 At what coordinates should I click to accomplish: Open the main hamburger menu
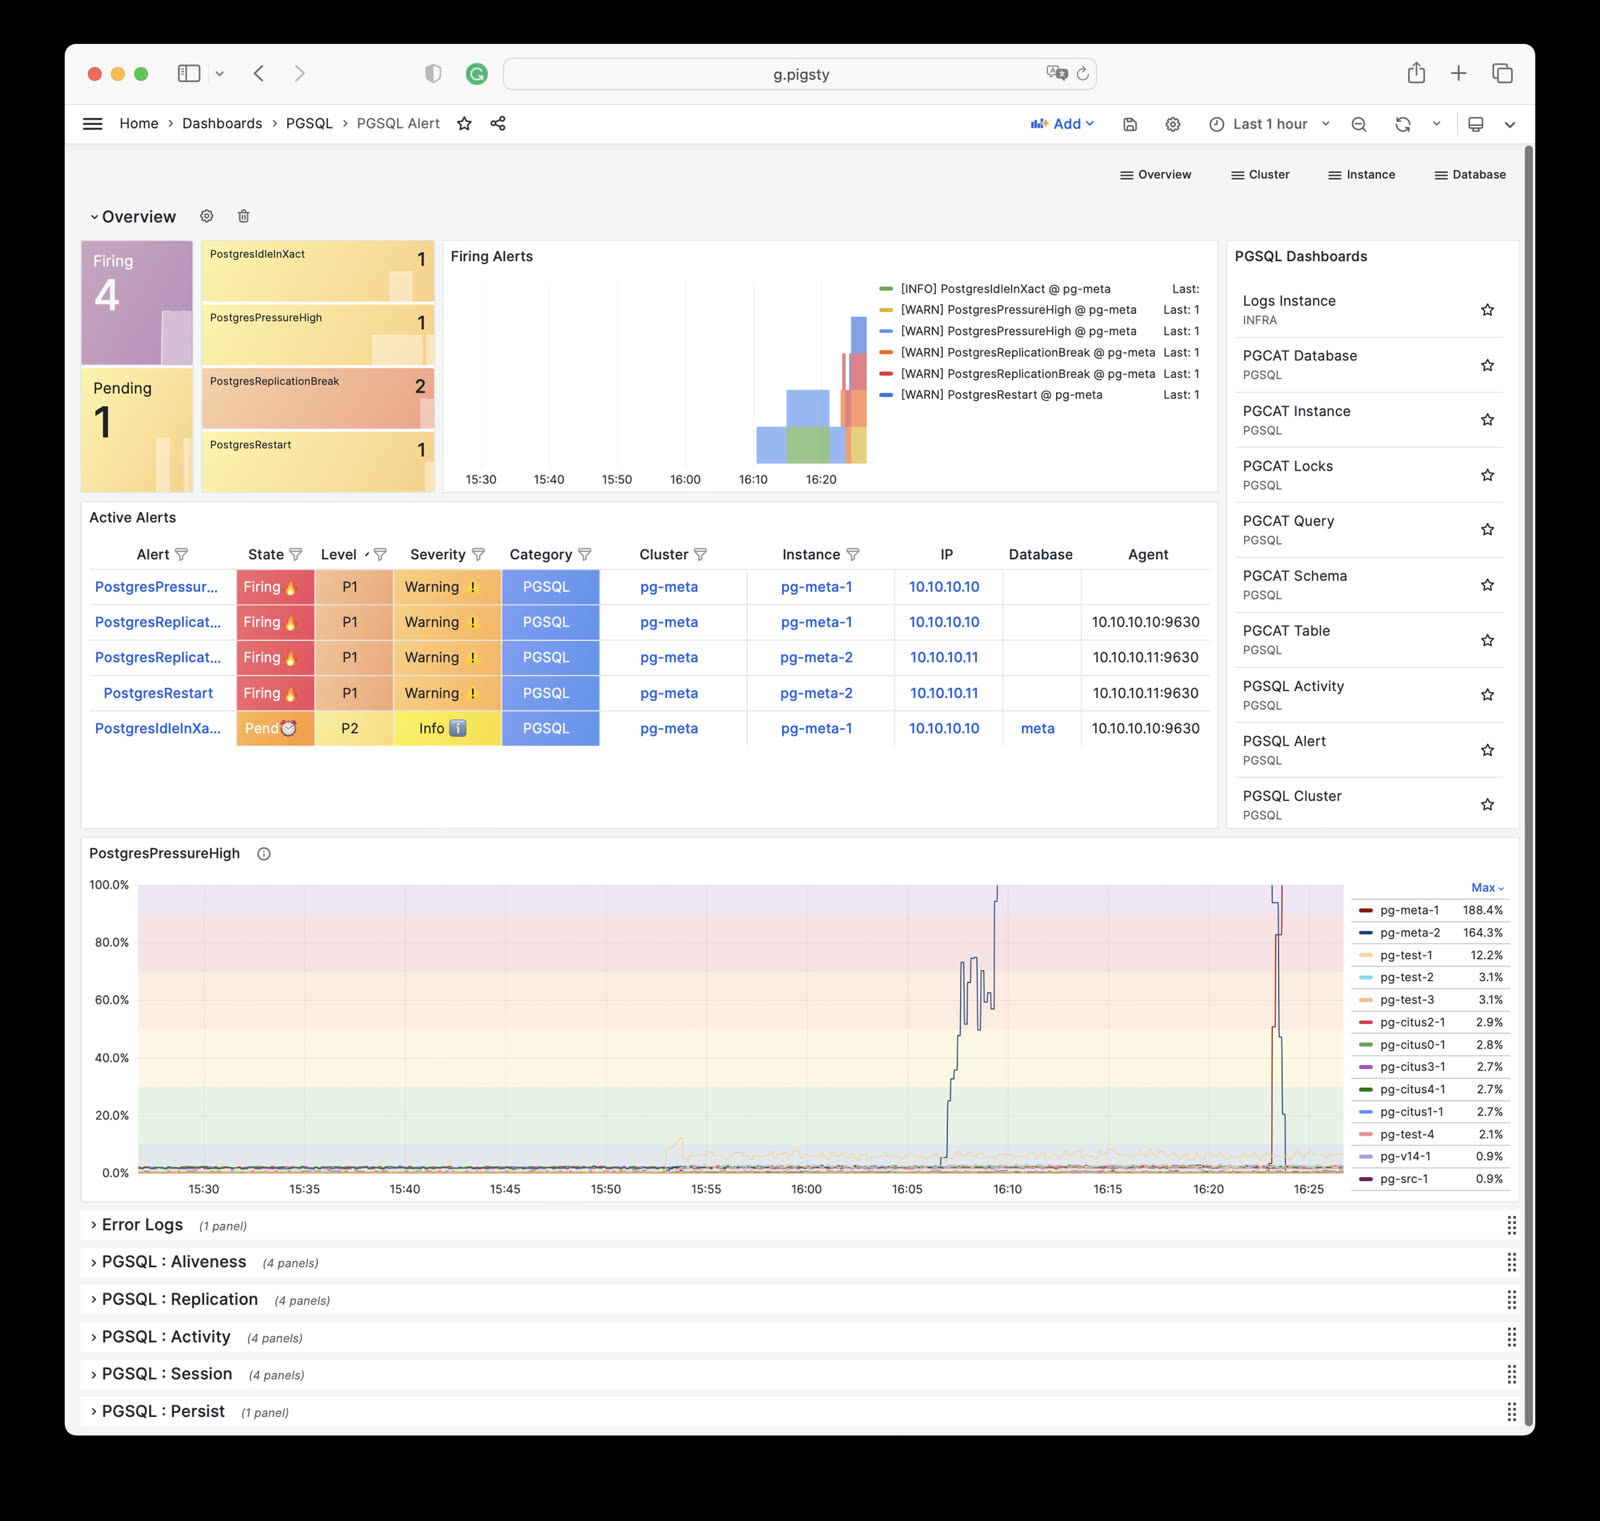(92, 123)
